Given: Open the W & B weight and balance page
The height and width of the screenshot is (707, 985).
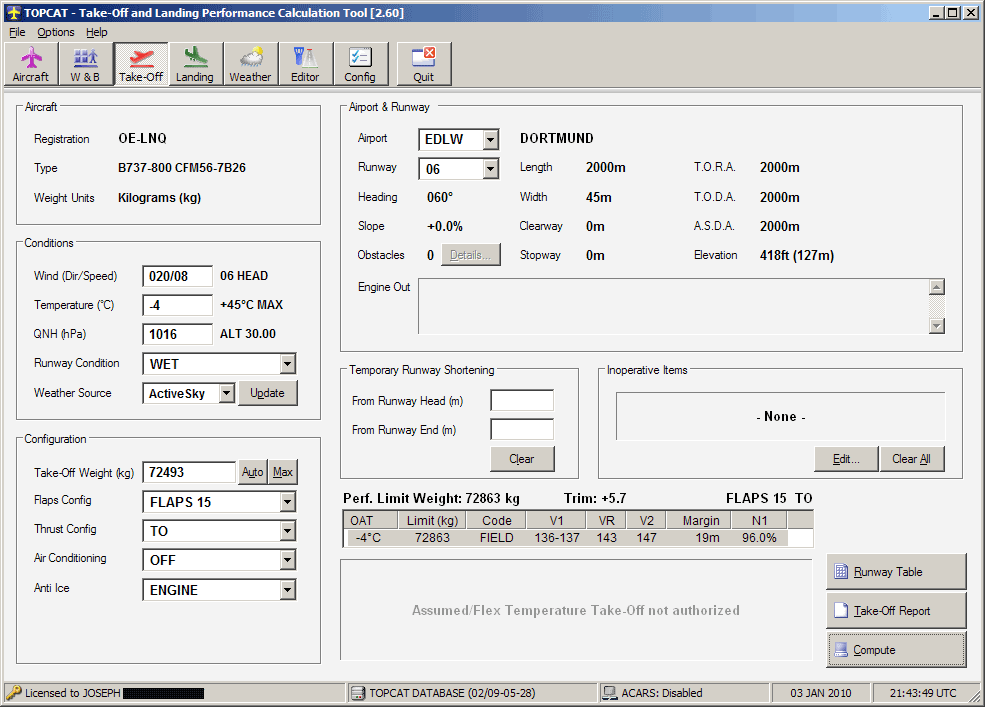Looking at the screenshot, I should [x=85, y=64].
